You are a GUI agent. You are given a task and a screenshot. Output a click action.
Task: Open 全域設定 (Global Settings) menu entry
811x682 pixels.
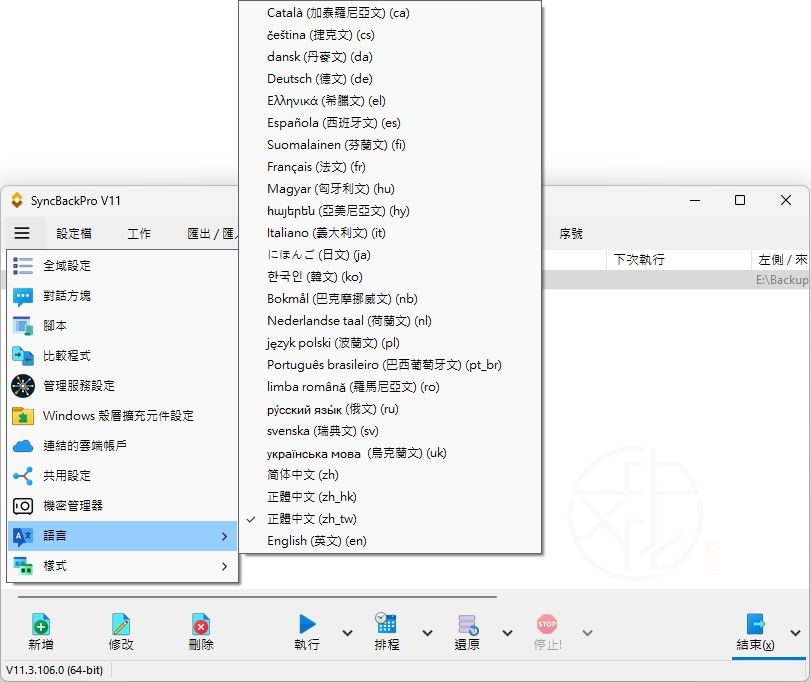(67, 266)
